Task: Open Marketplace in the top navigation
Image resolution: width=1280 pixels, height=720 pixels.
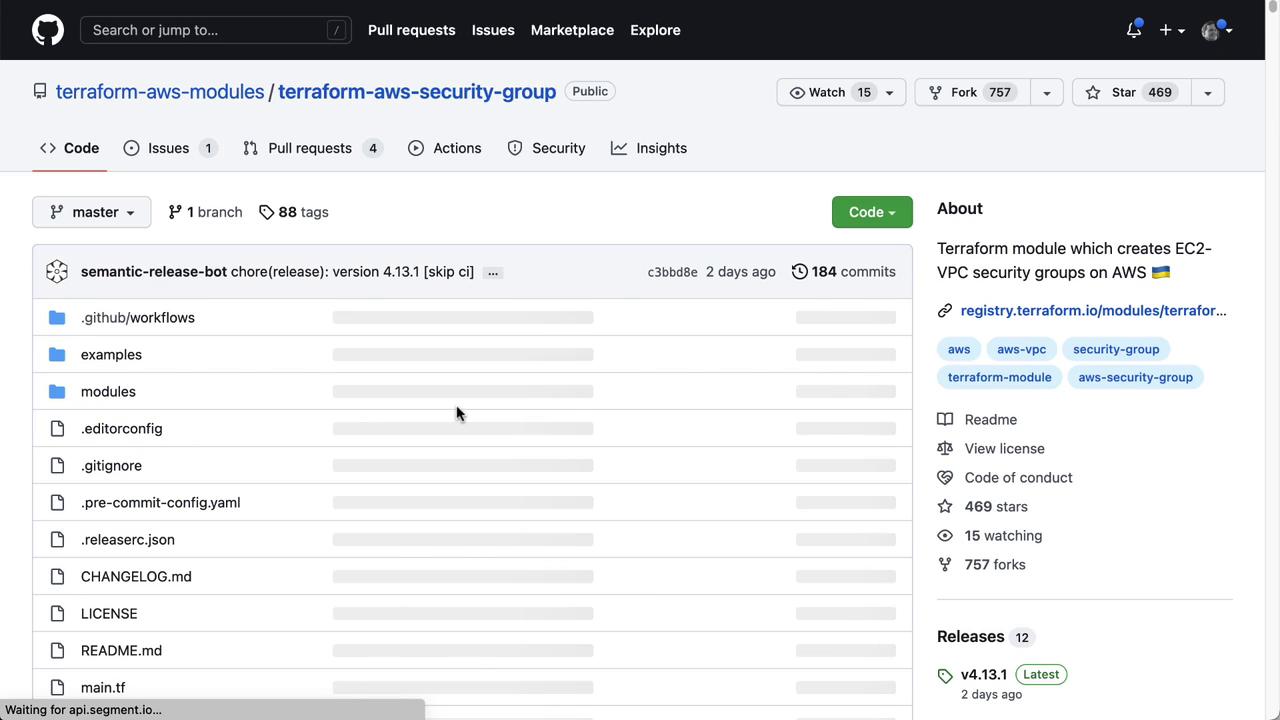Action: pos(572,30)
